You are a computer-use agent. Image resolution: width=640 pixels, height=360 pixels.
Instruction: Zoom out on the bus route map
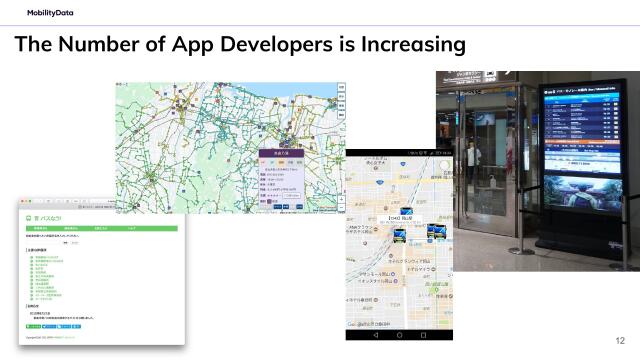pos(341,207)
